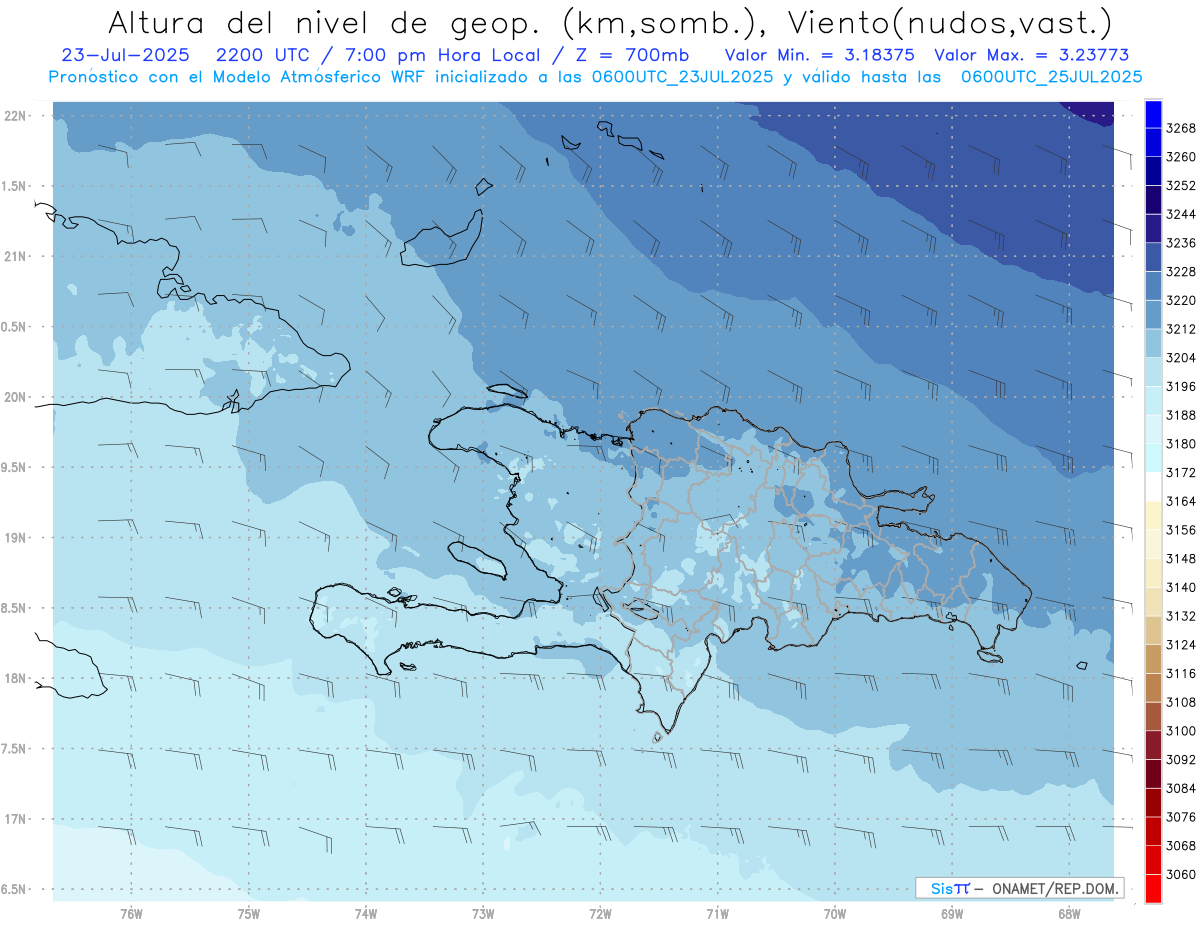Click the latitude label "7.5N"
Screen dimensions: 1200x927
coord(14,749)
